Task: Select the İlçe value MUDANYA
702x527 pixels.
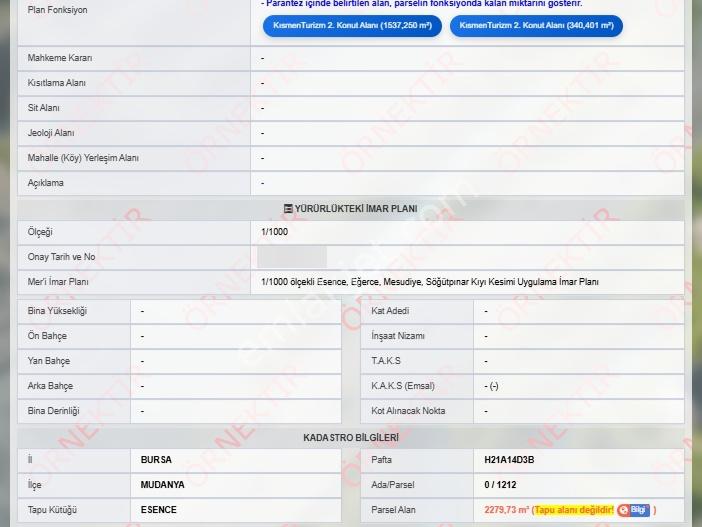Action: pos(163,485)
